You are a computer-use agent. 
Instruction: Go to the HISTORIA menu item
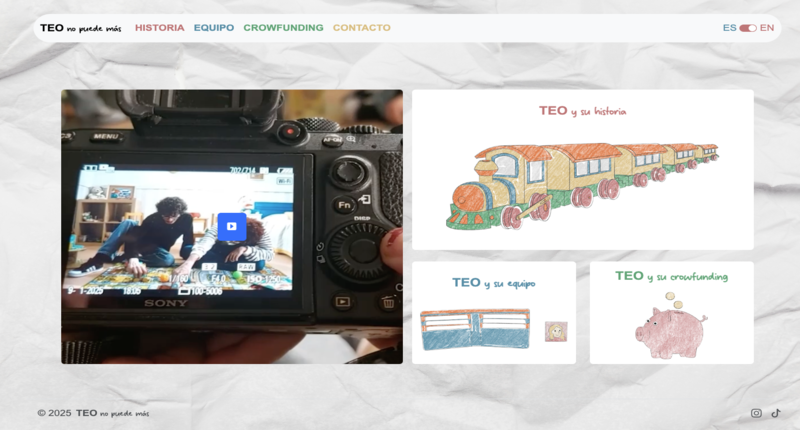pyautogui.click(x=159, y=28)
